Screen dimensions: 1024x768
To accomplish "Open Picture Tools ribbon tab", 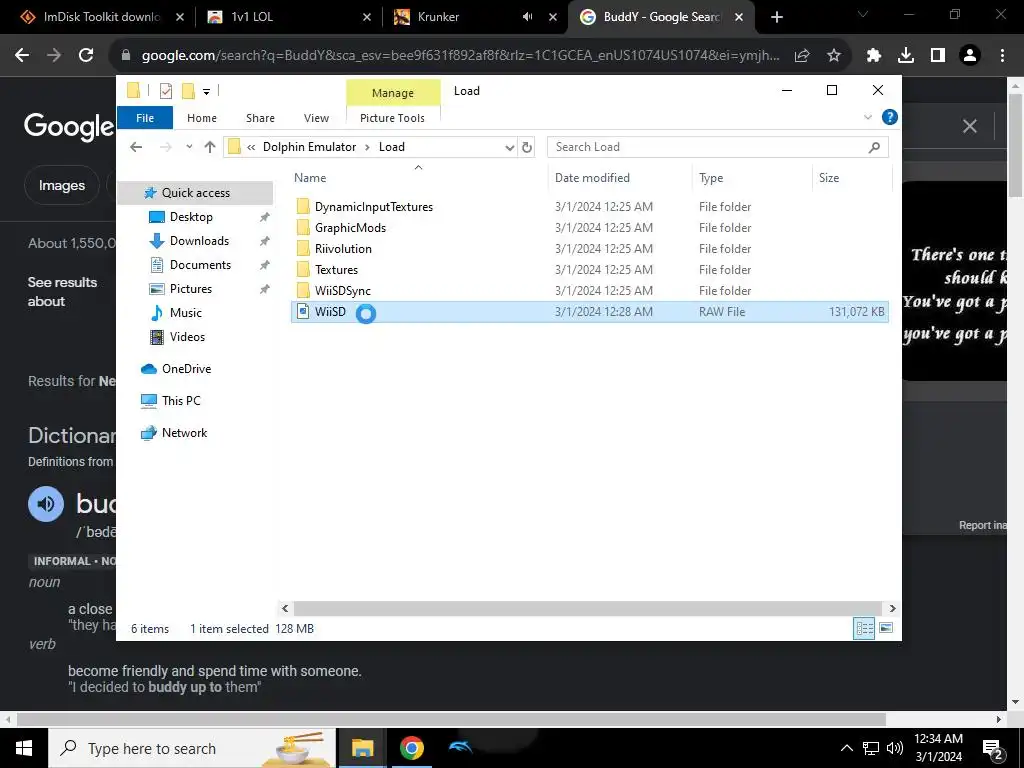I will pyautogui.click(x=392, y=118).
